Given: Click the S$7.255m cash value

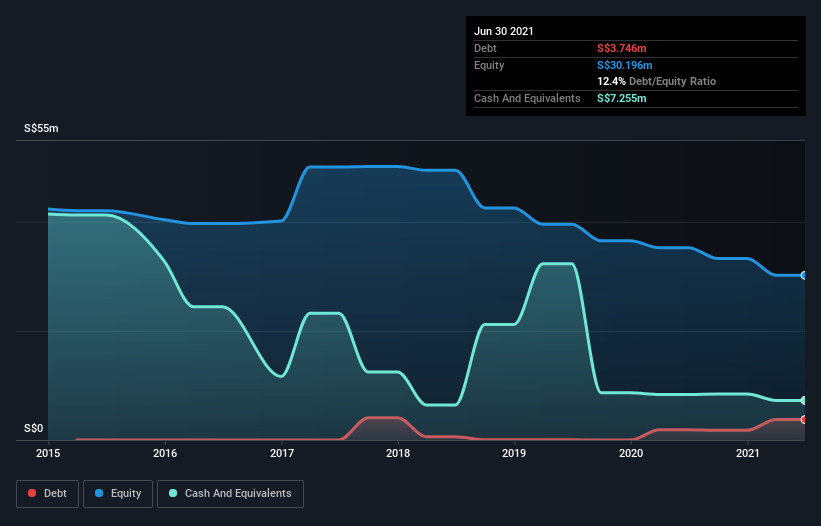Looking at the screenshot, I should point(622,98).
